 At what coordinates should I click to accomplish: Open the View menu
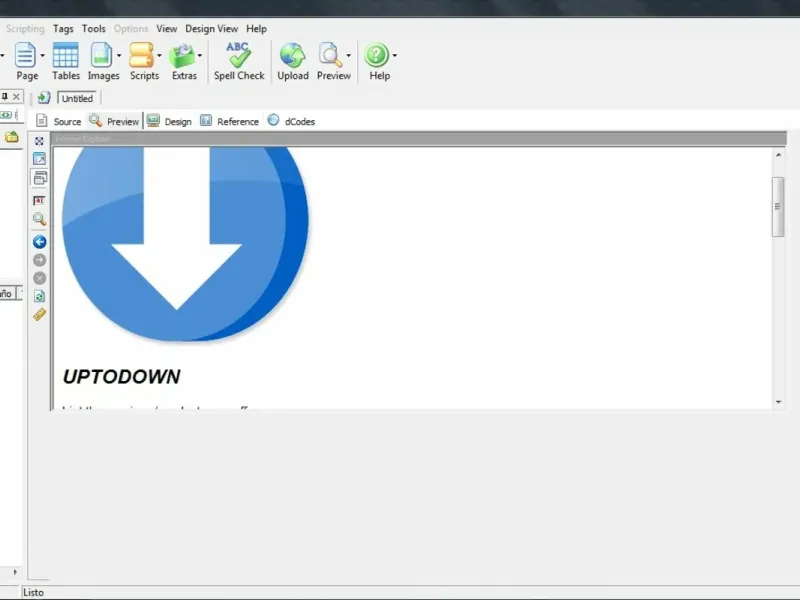(x=166, y=29)
